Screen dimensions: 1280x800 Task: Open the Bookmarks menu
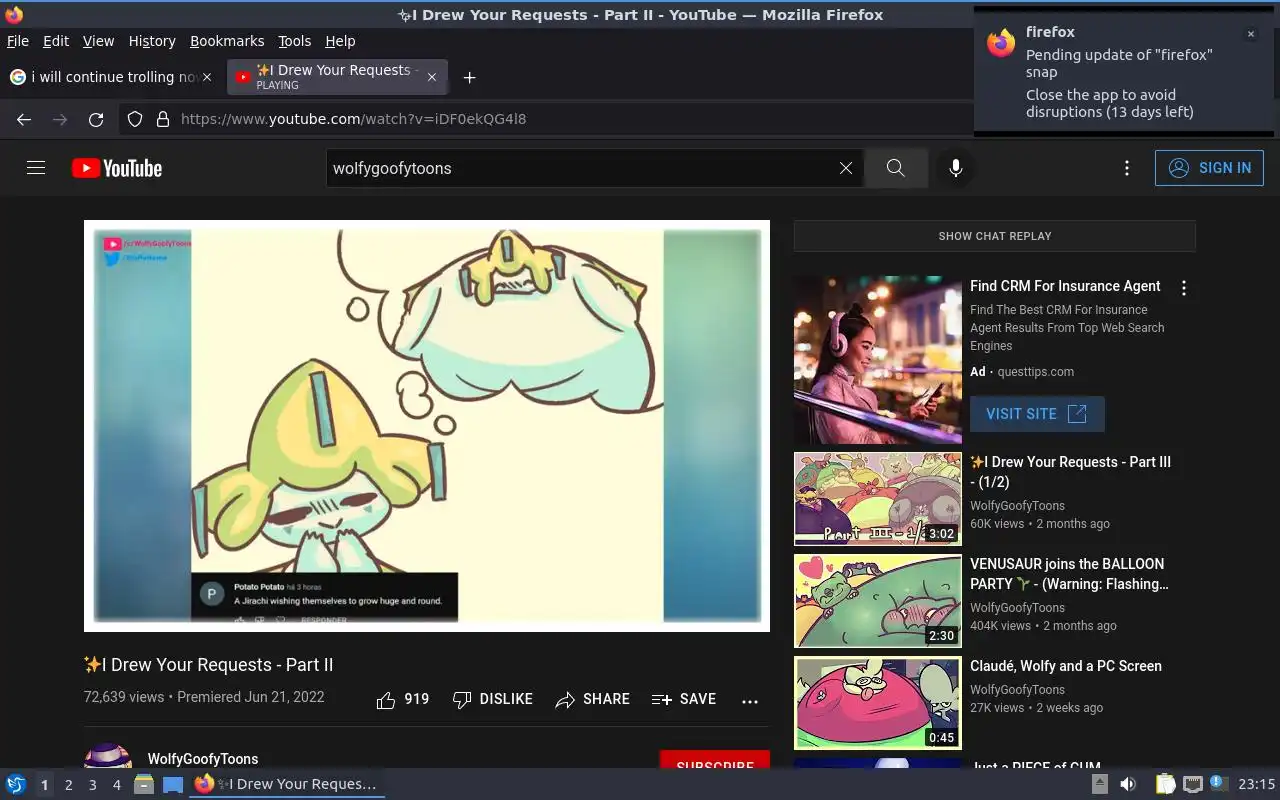[227, 41]
